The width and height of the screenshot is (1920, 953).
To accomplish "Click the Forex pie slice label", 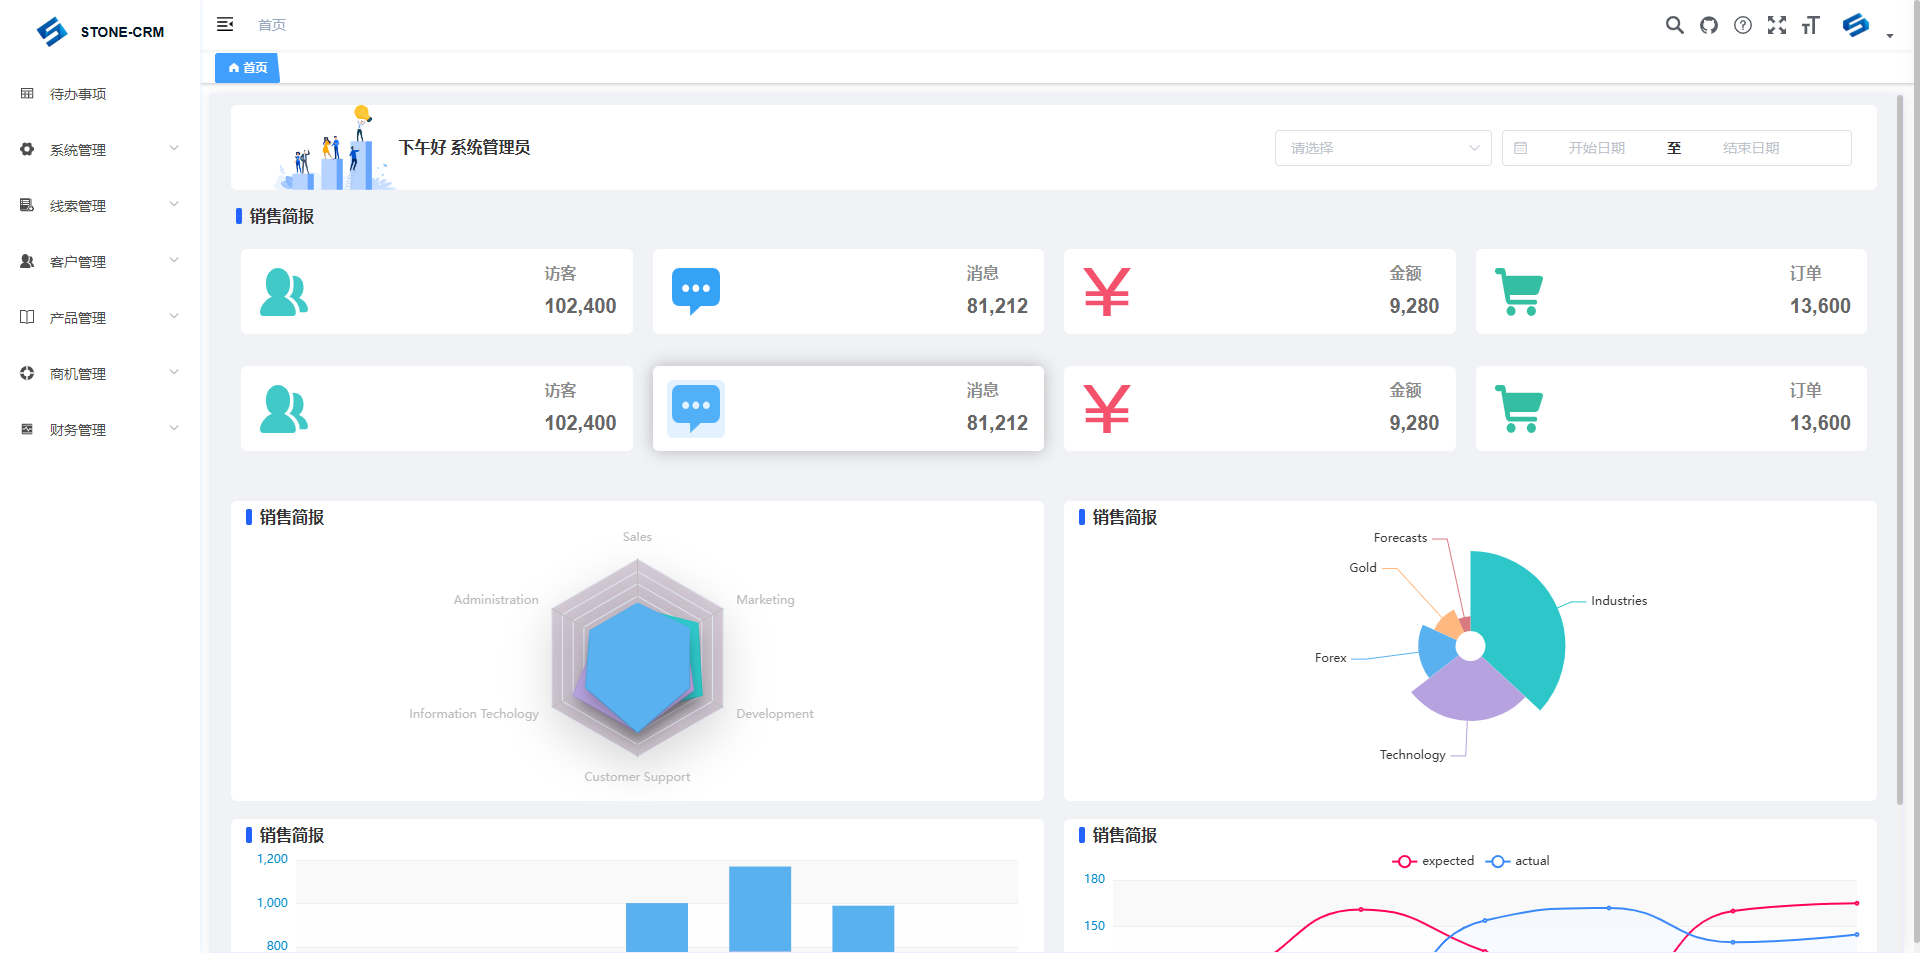I will coord(1330,658).
